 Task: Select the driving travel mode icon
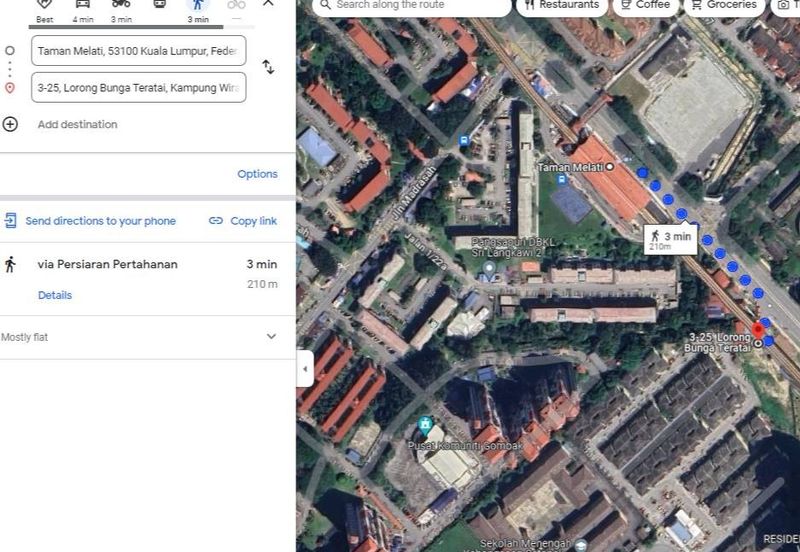click(x=82, y=6)
